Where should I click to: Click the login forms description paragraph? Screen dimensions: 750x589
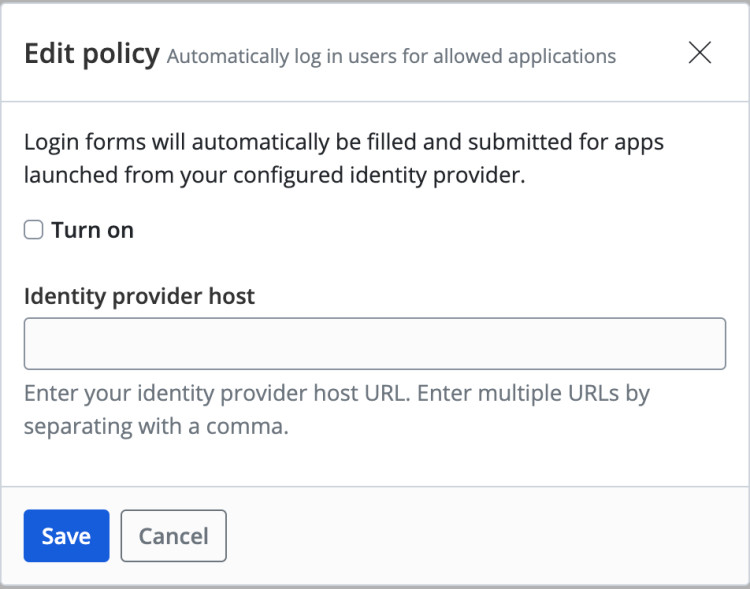(x=344, y=158)
